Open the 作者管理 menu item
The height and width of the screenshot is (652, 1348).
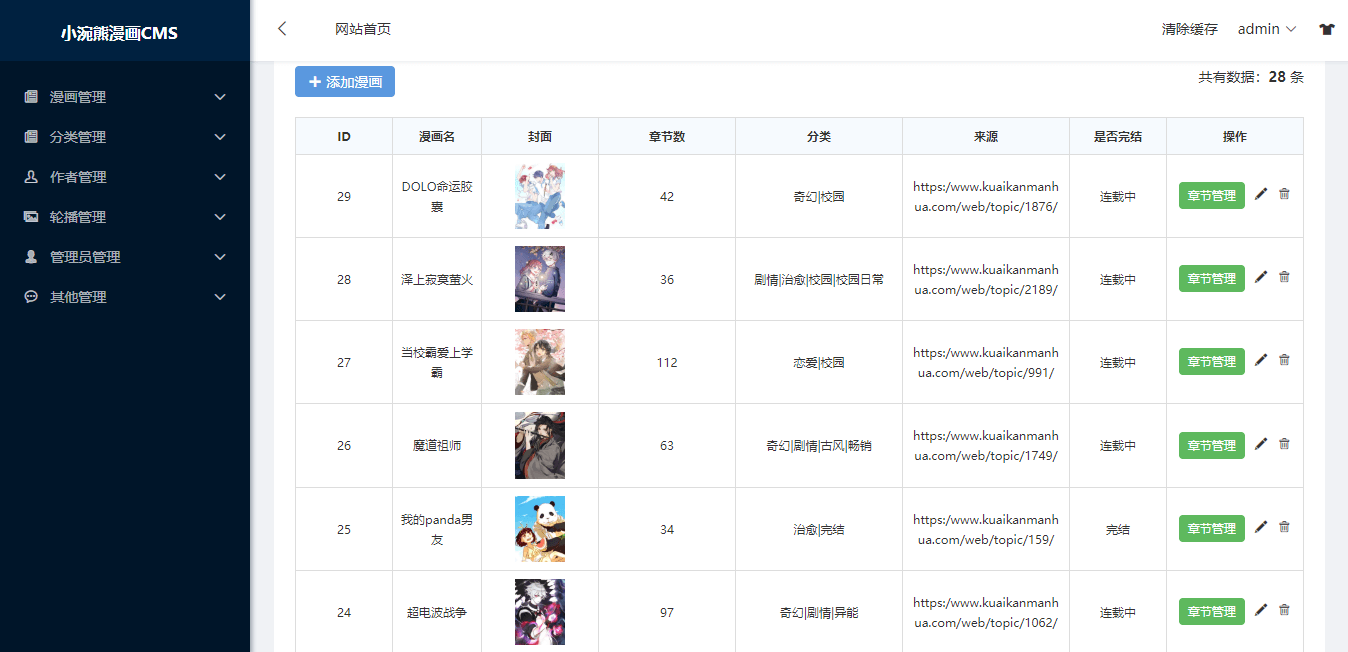pos(125,177)
